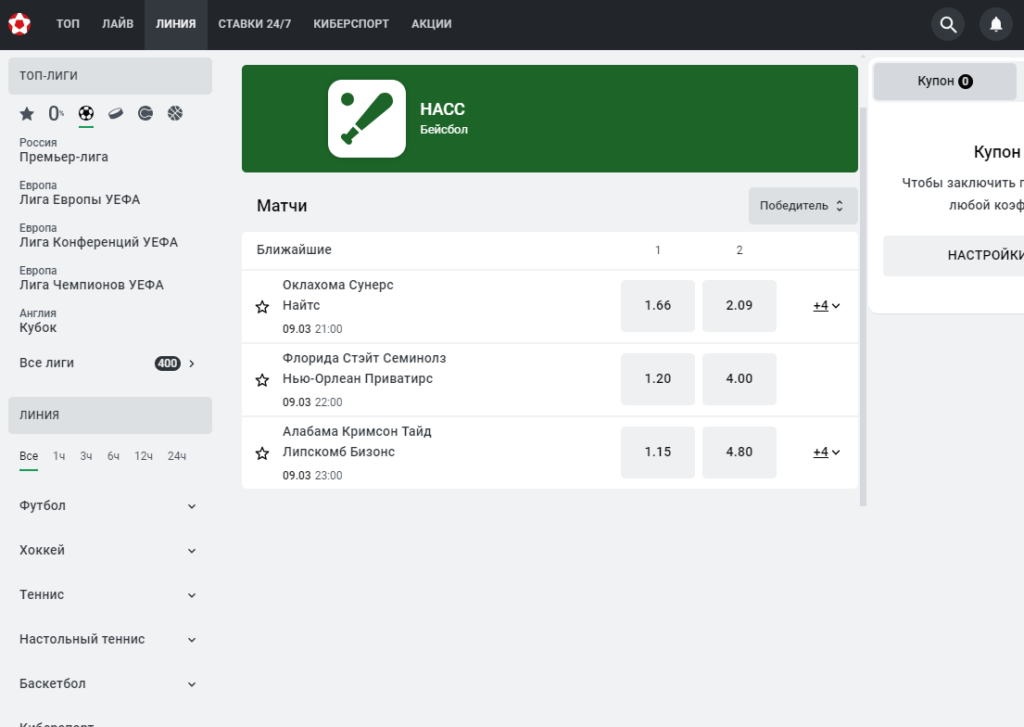Open Россия Премьер-лига league
This screenshot has width=1024, height=727.
pyautogui.click(x=63, y=150)
